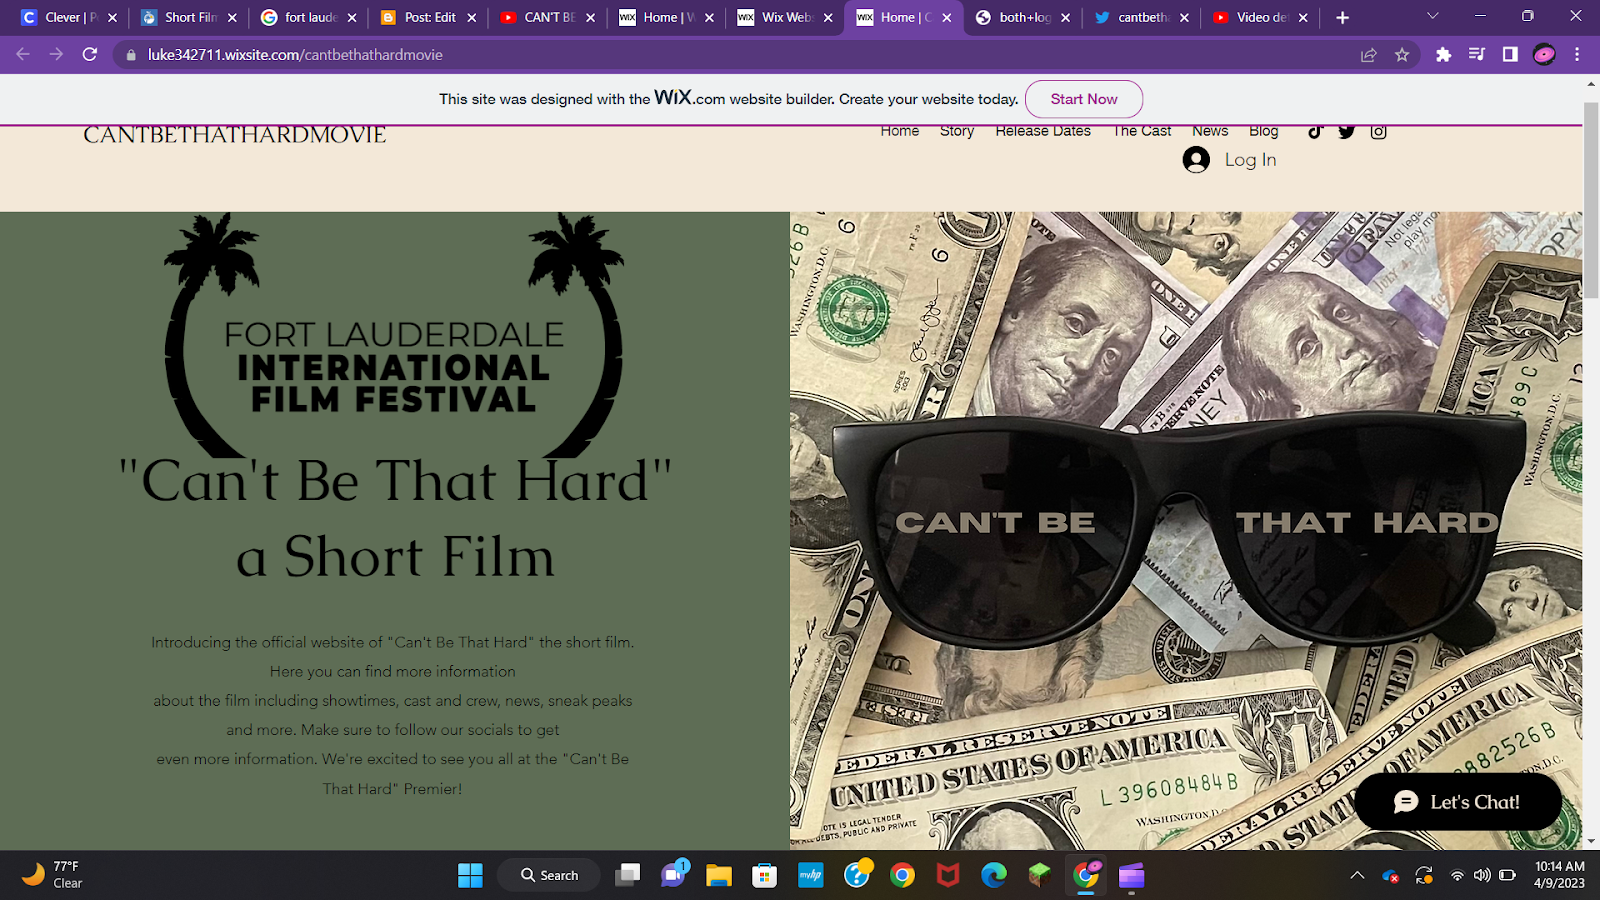Open Microsoft Teams chat taskbar icon
1600x900 pixels.
pos(675,875)
